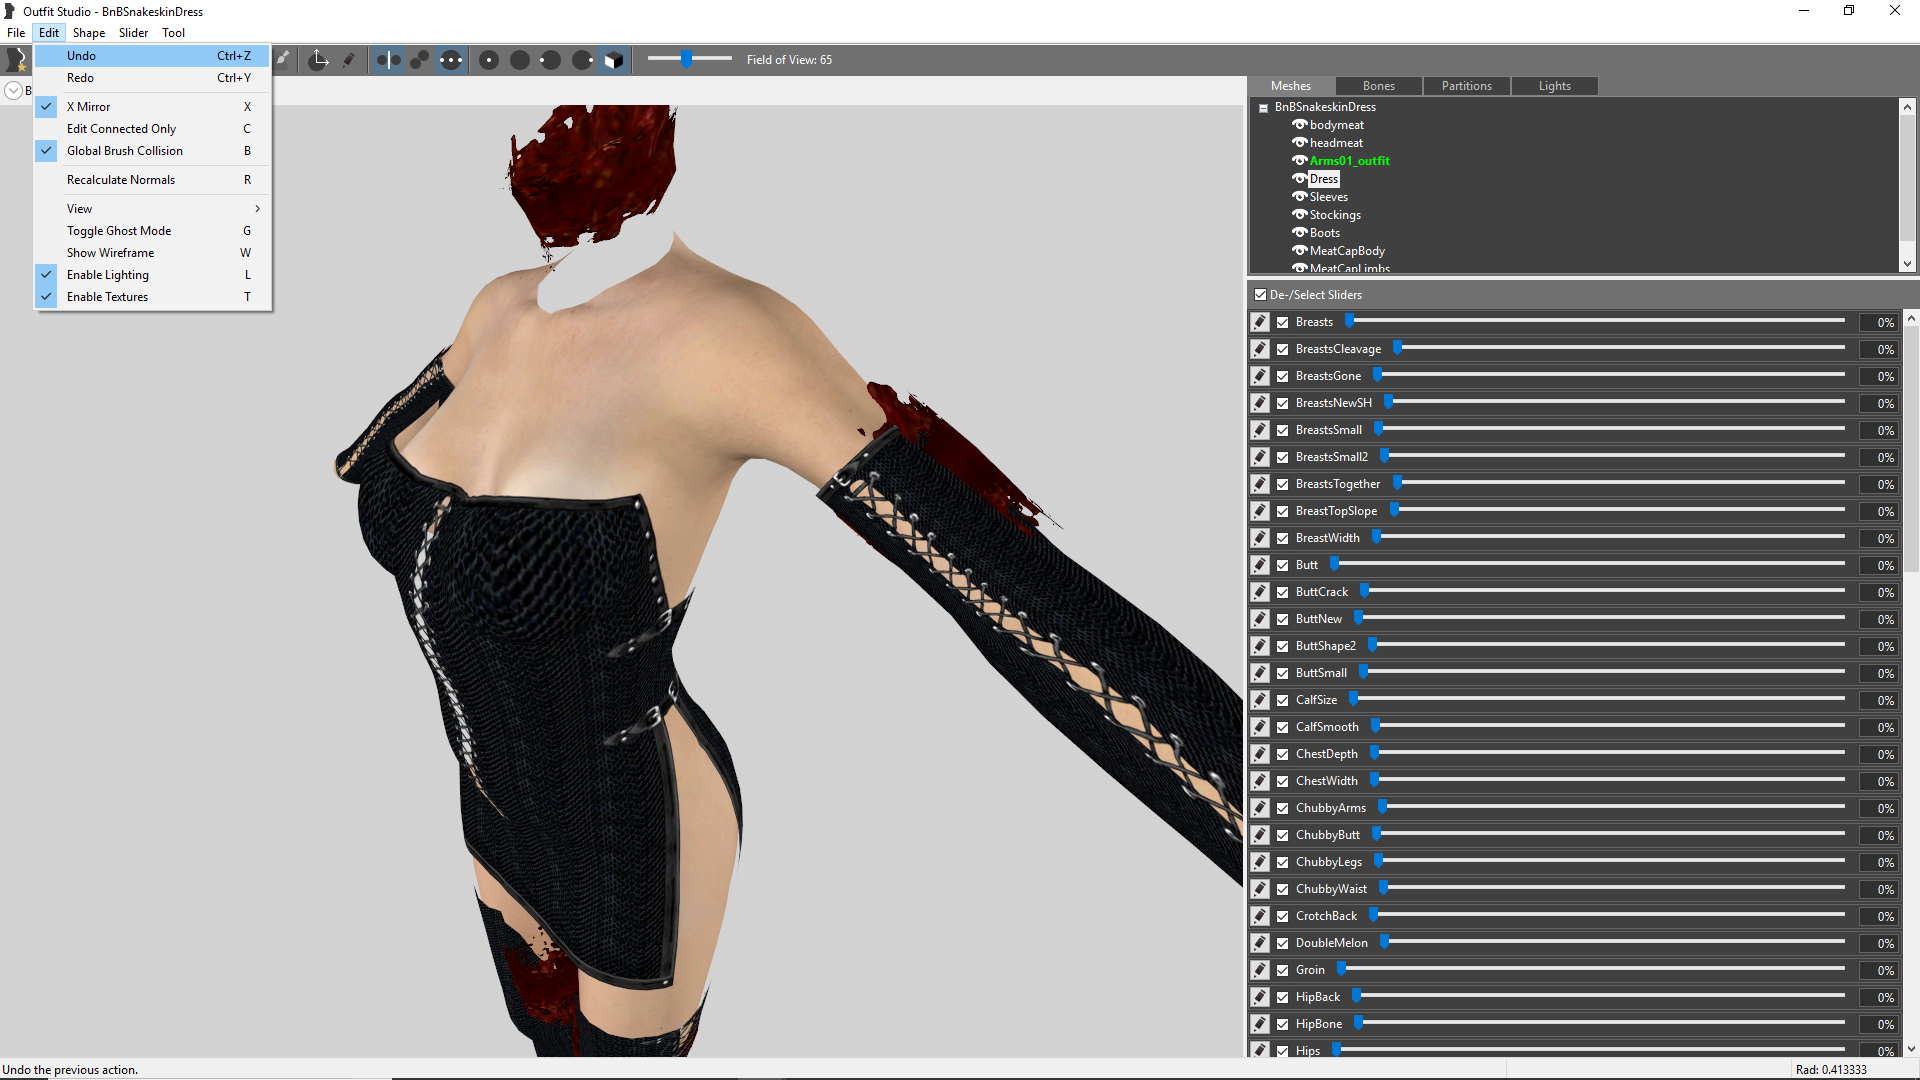Image resolution: width=1920 pixels, height=1080 pixels.
Task: Select the Vertex Edit pencil tool
Action: click(349, 60)
